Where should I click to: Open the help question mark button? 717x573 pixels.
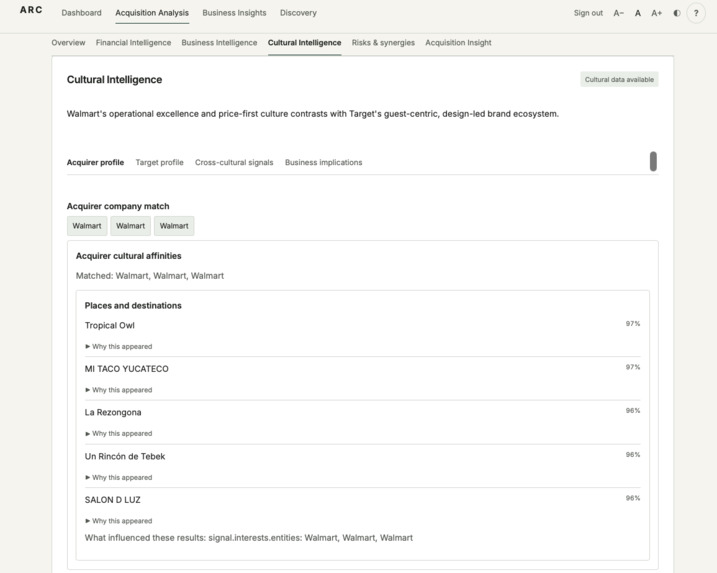click(x=696, y=13)
